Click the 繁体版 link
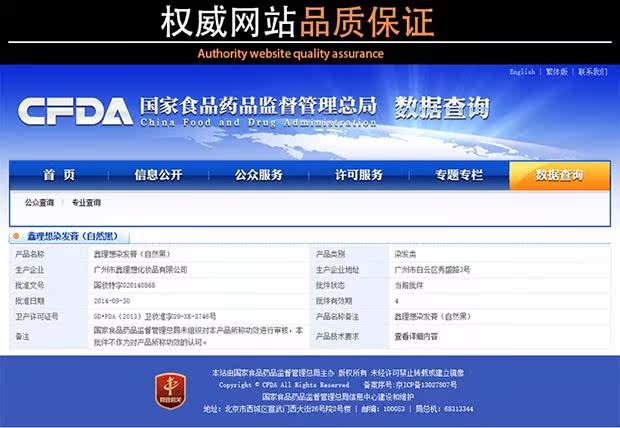The height and width of the screenshot is (428, 620). pos(557,72)
